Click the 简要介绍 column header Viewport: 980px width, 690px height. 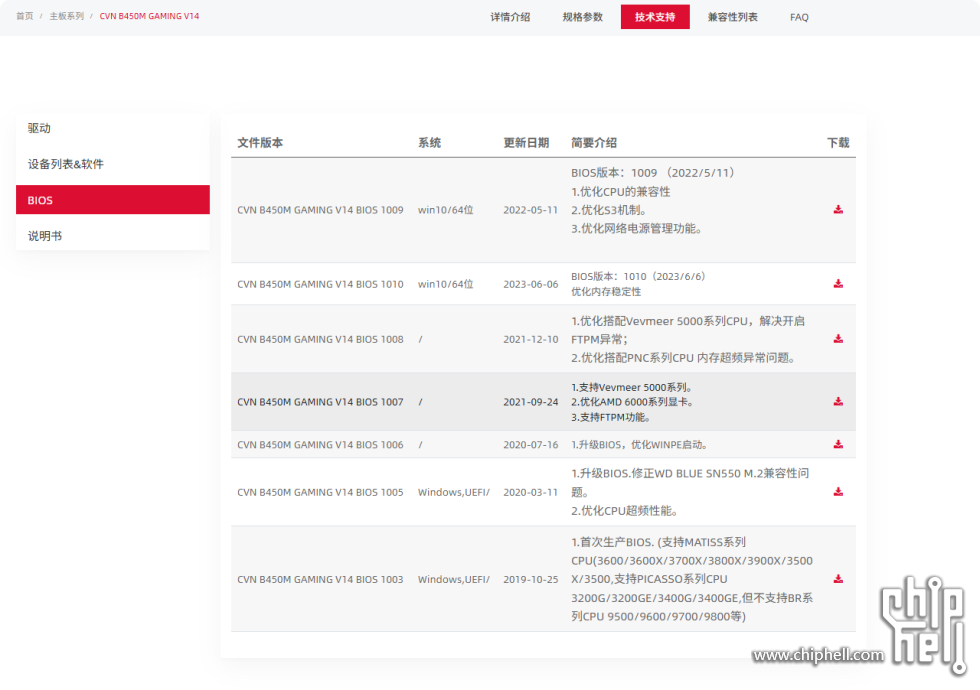594,142
